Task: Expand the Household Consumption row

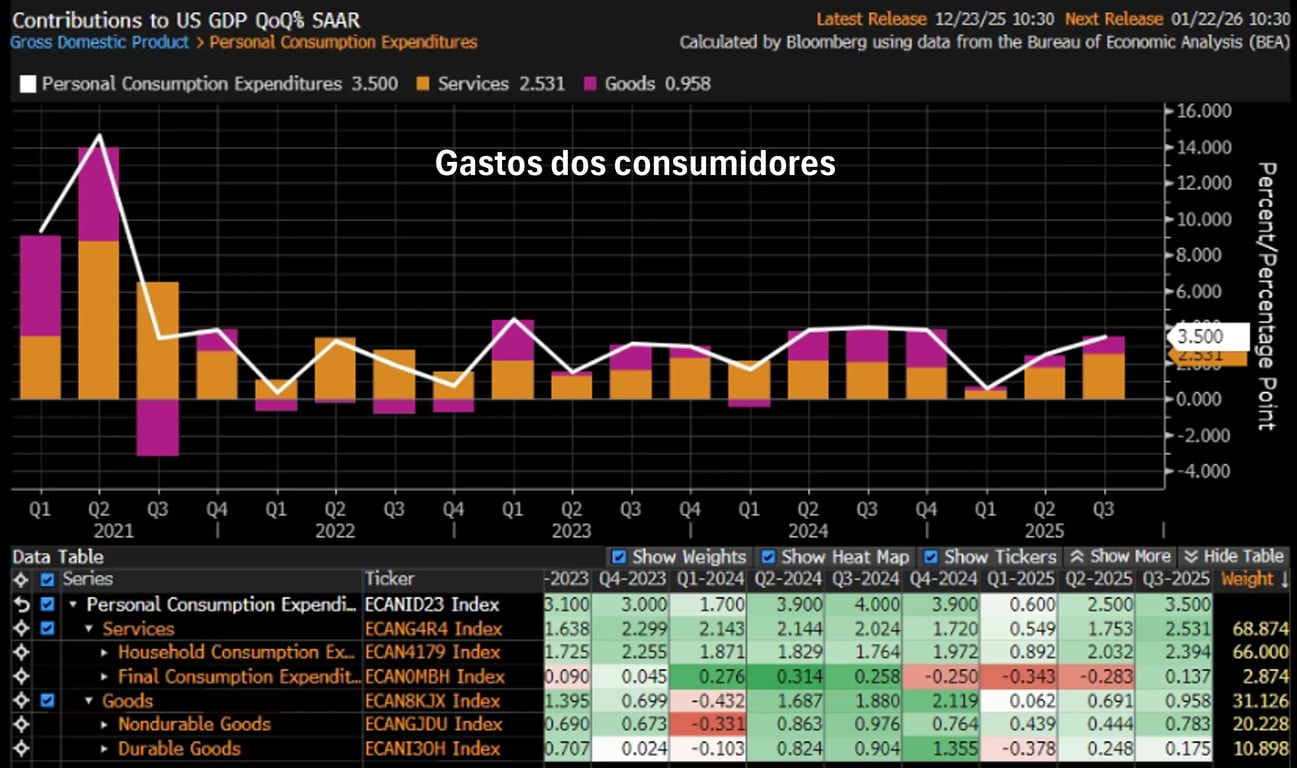Action: pyautogui.click(x=105, y=652)
